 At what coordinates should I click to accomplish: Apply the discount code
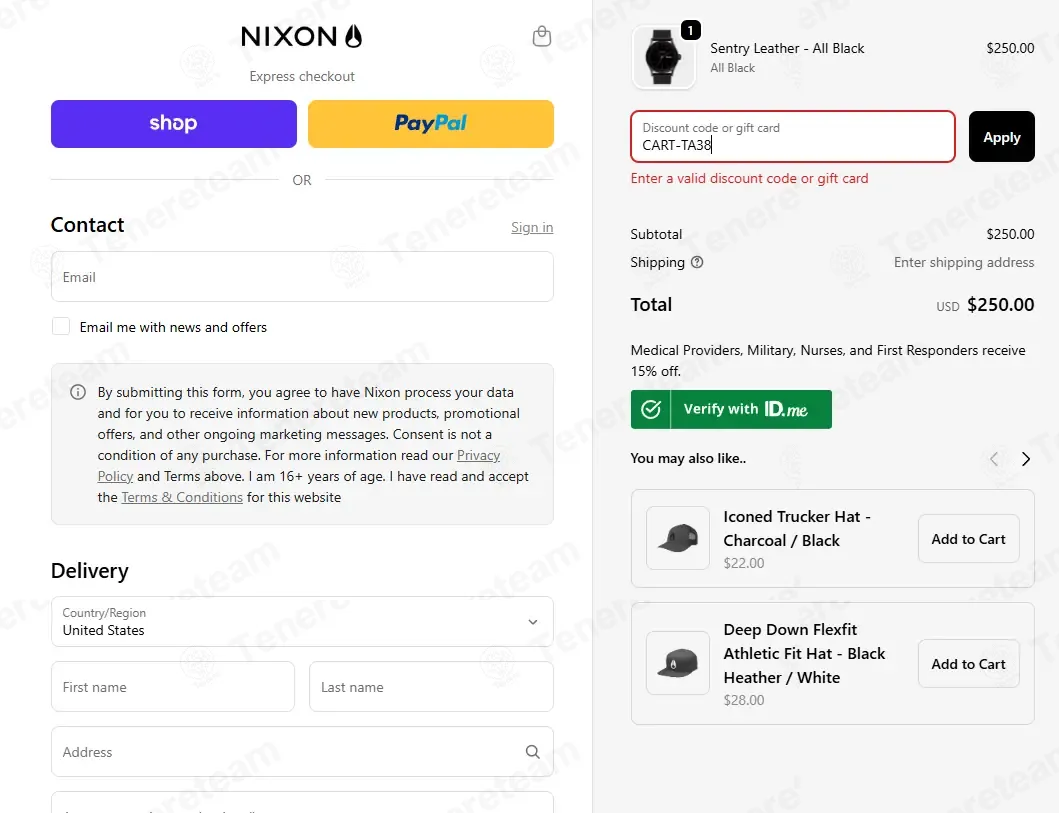tap(1001, 136)
